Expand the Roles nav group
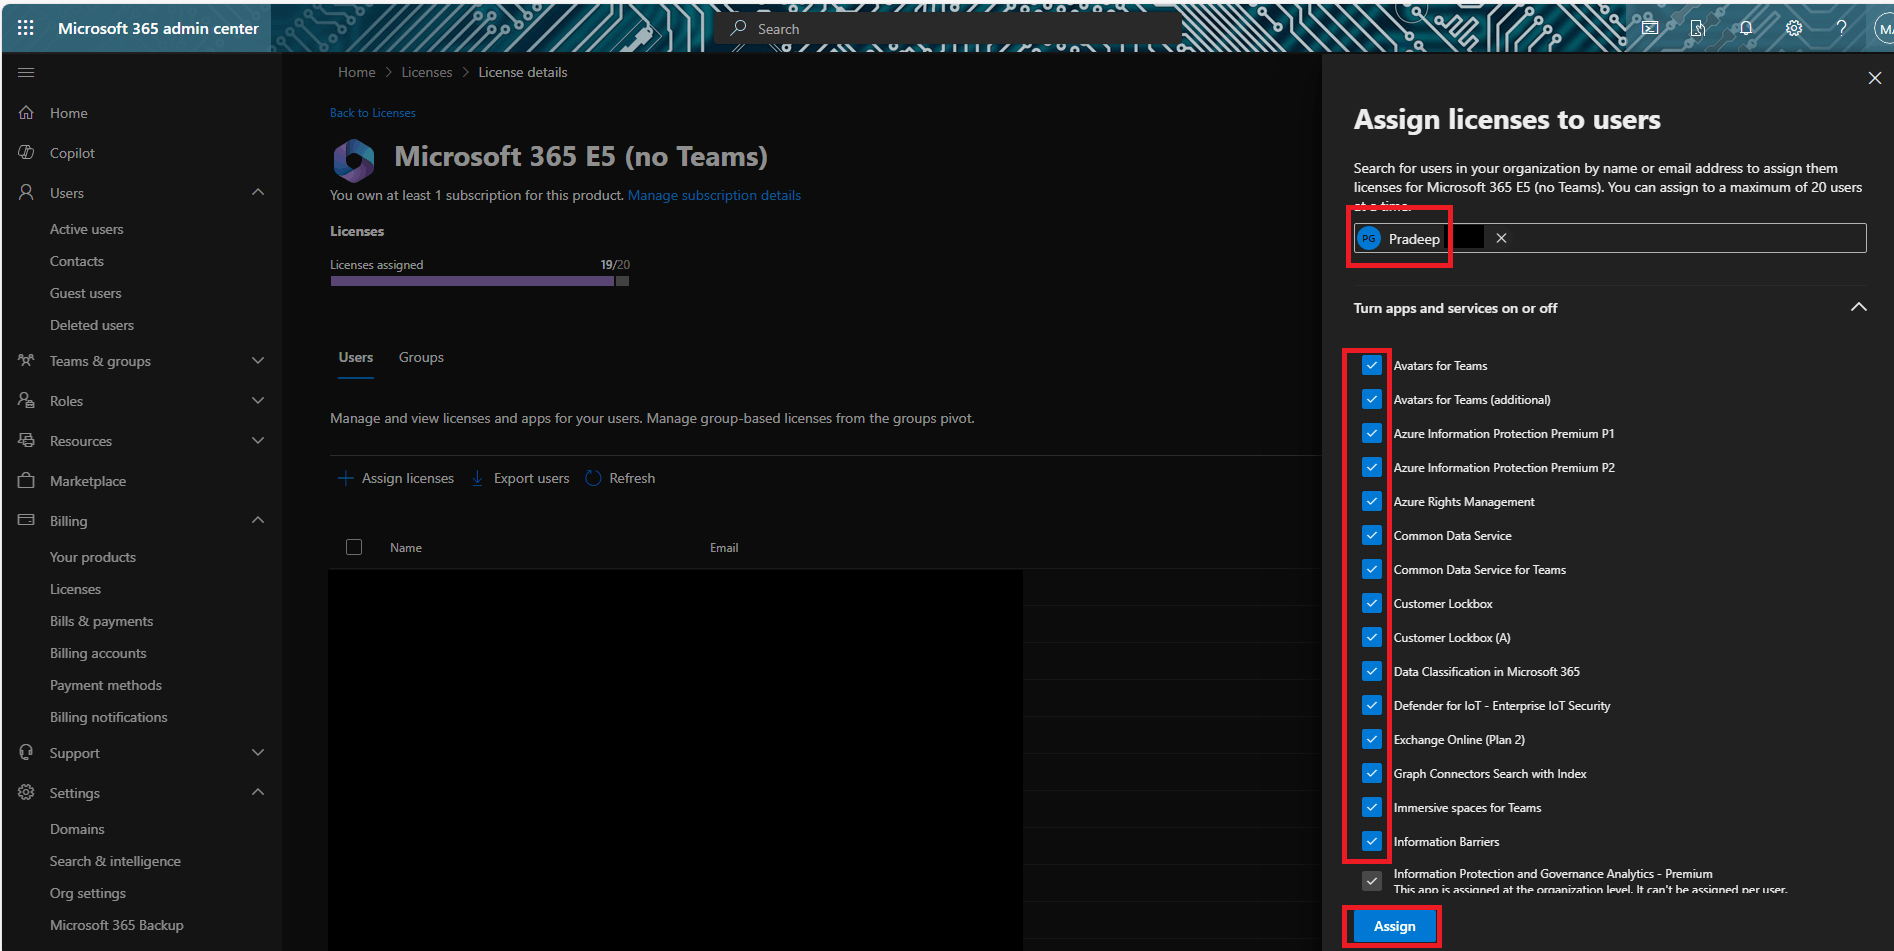 click(258, 400)
